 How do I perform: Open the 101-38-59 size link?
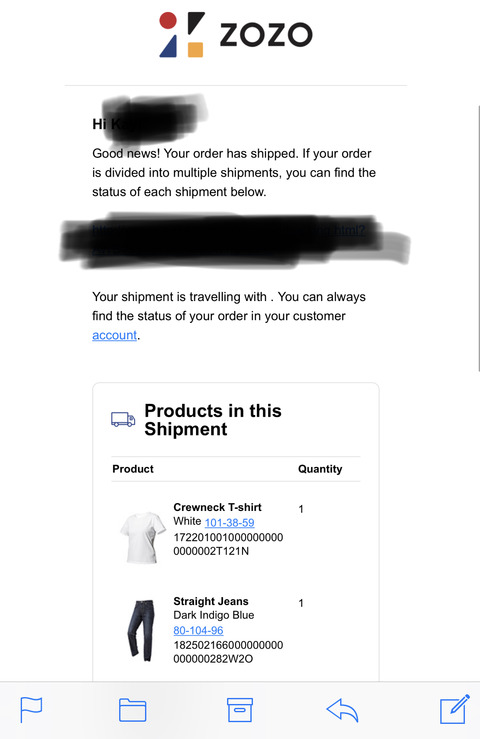tap(230, 522)
